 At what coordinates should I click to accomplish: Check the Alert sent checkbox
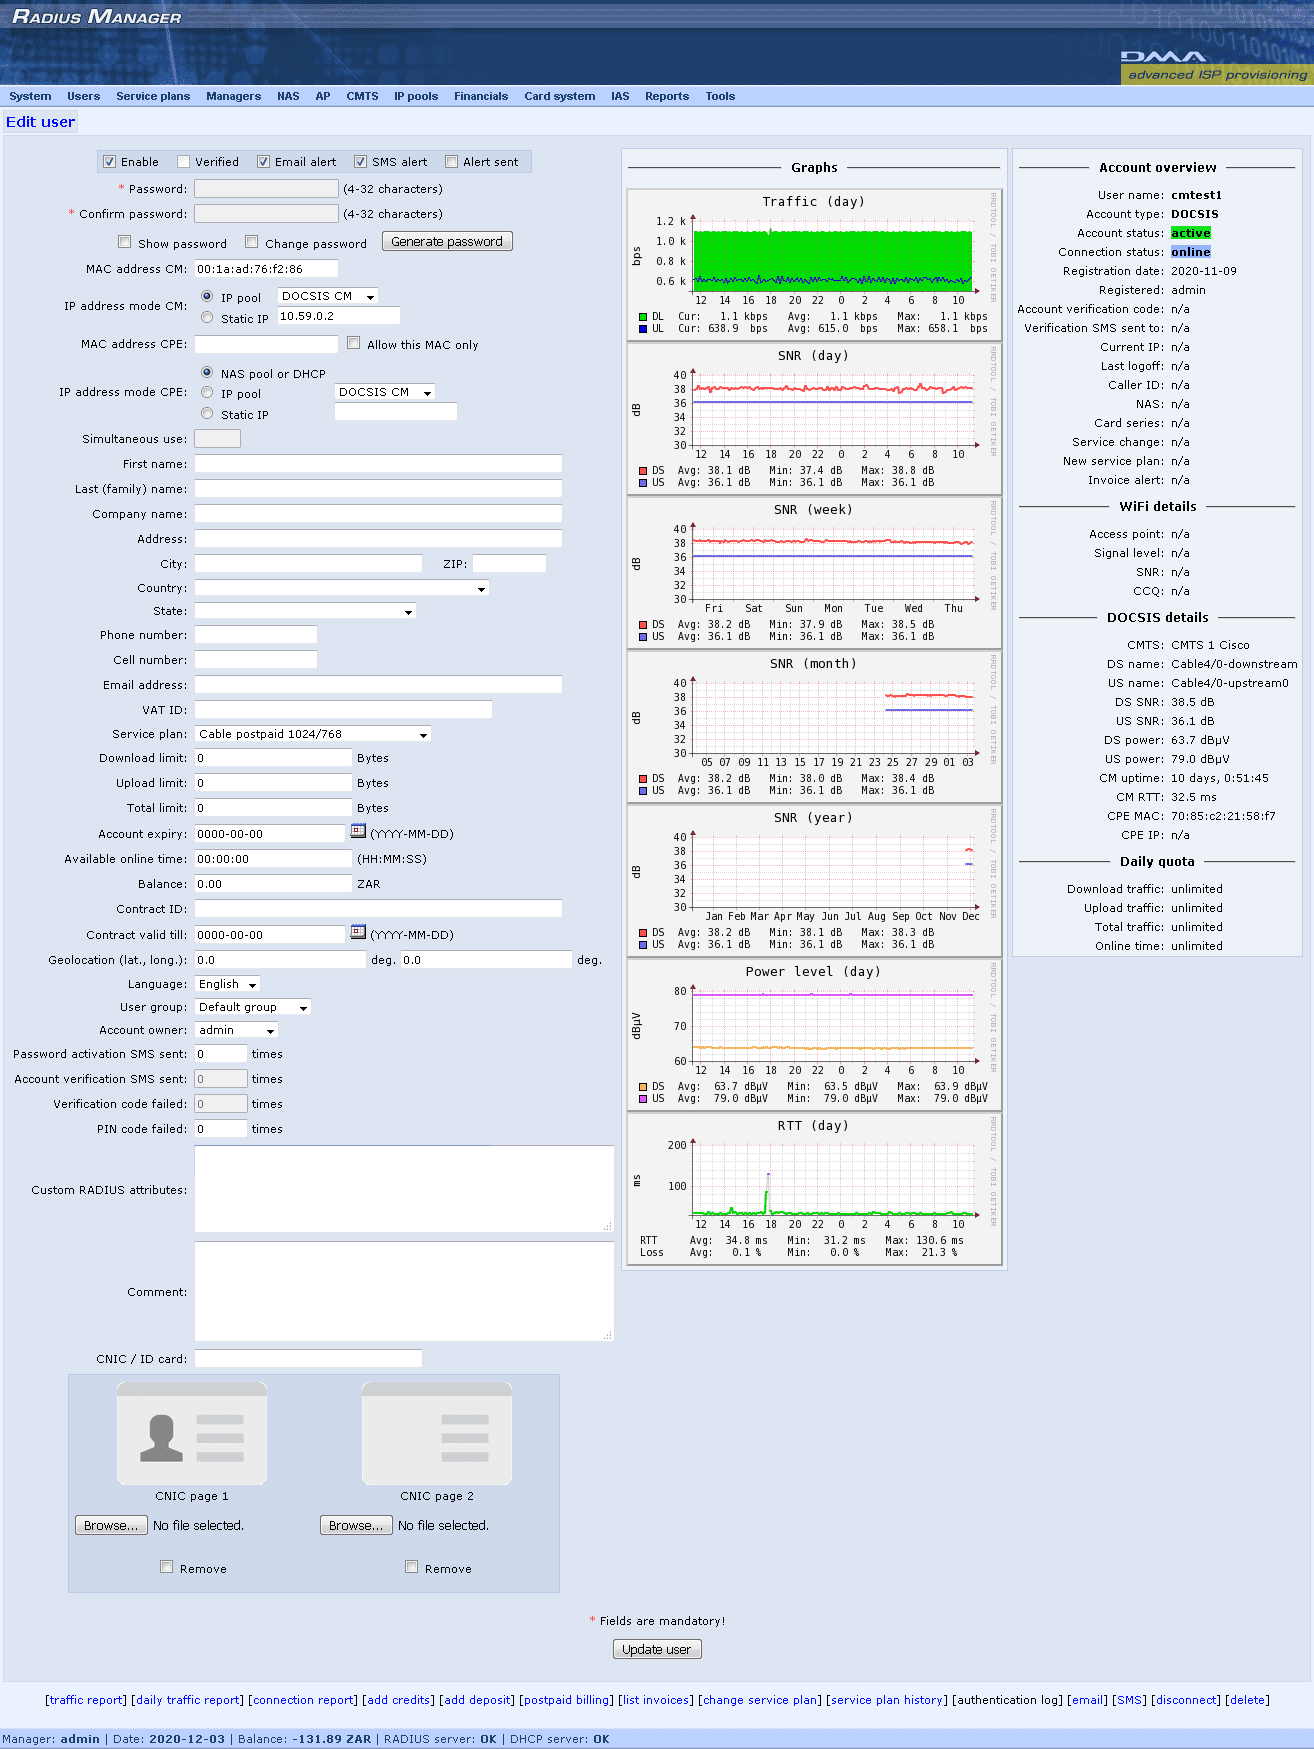tap(451, 161)
